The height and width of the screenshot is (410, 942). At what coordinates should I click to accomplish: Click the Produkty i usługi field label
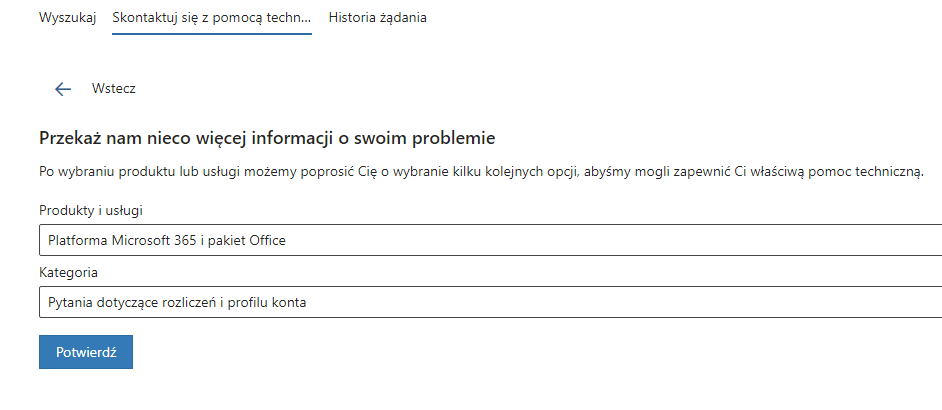coord(91,210)
